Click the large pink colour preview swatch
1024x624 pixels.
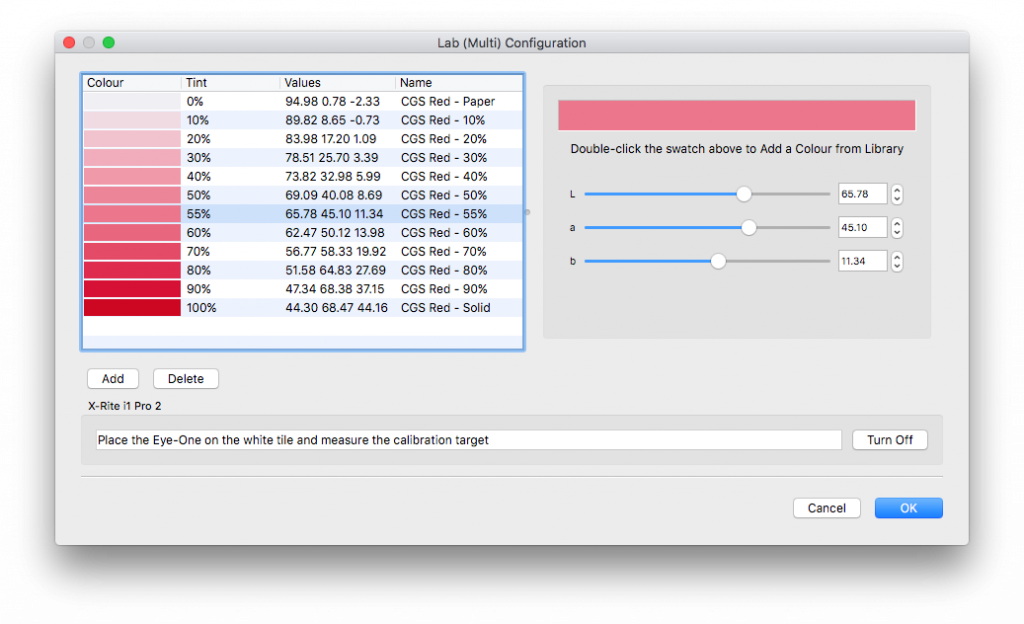[x=736, y=115]
